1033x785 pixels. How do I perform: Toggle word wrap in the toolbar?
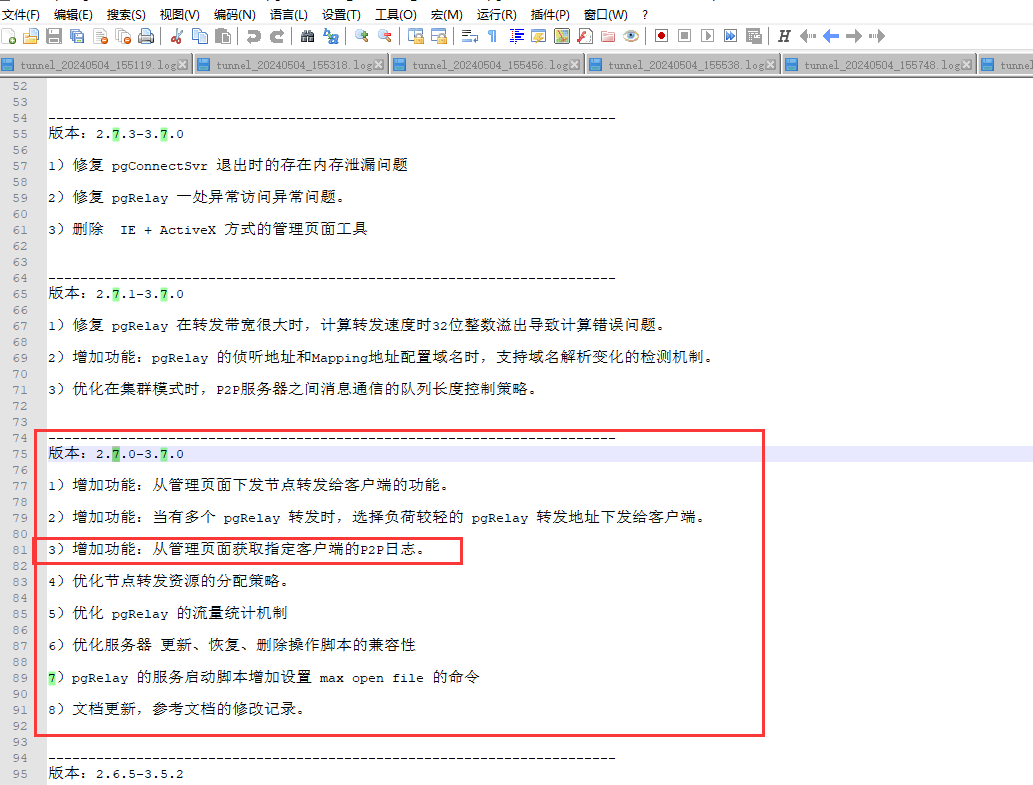(x=469, y=37)
